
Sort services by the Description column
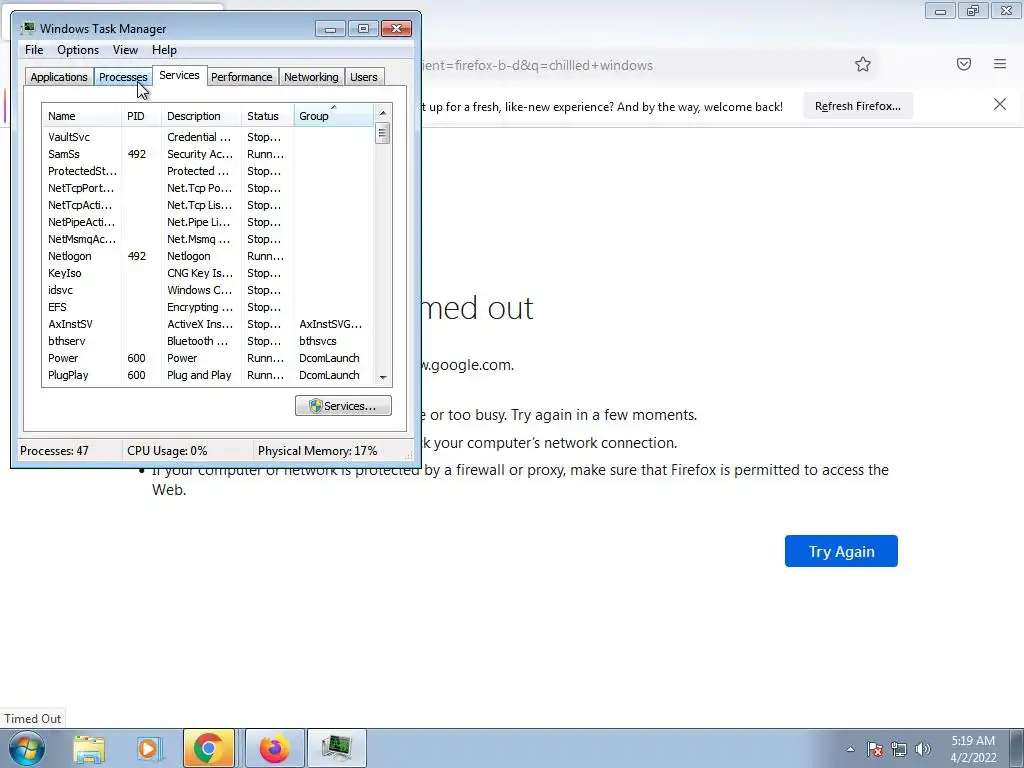click(201, 116)
